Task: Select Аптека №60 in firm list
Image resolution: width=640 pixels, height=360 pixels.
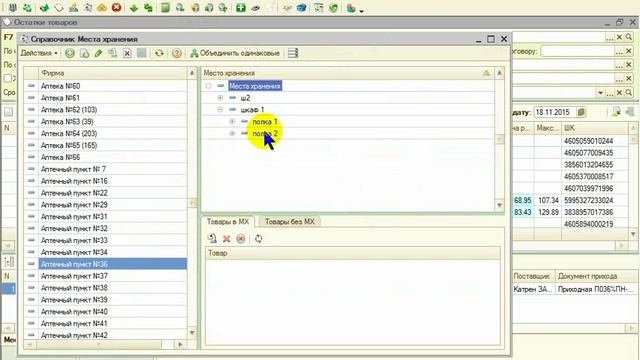Action: click(113, 86)
